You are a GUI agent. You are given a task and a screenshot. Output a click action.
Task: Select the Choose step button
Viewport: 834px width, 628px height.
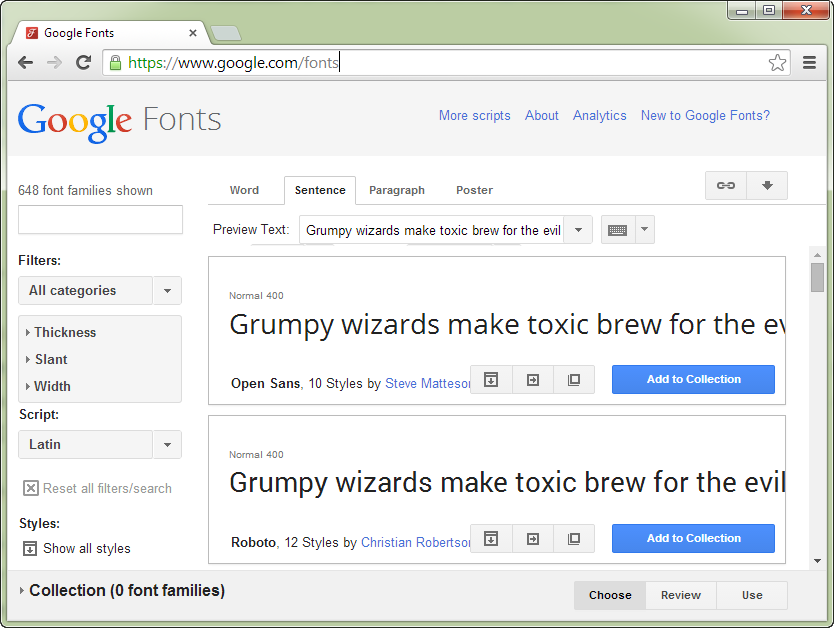point(610,595)
